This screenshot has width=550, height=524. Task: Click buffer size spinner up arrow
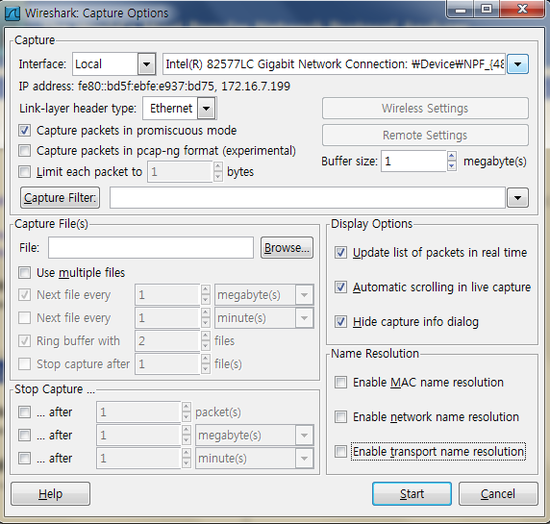[x=452, y=156]
